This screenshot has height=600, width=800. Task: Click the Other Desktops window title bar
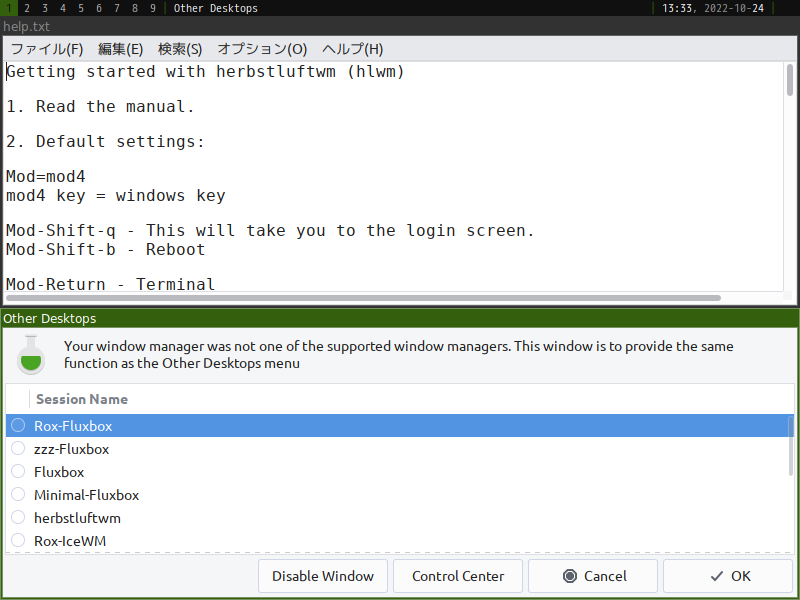[x=400, y=318]
